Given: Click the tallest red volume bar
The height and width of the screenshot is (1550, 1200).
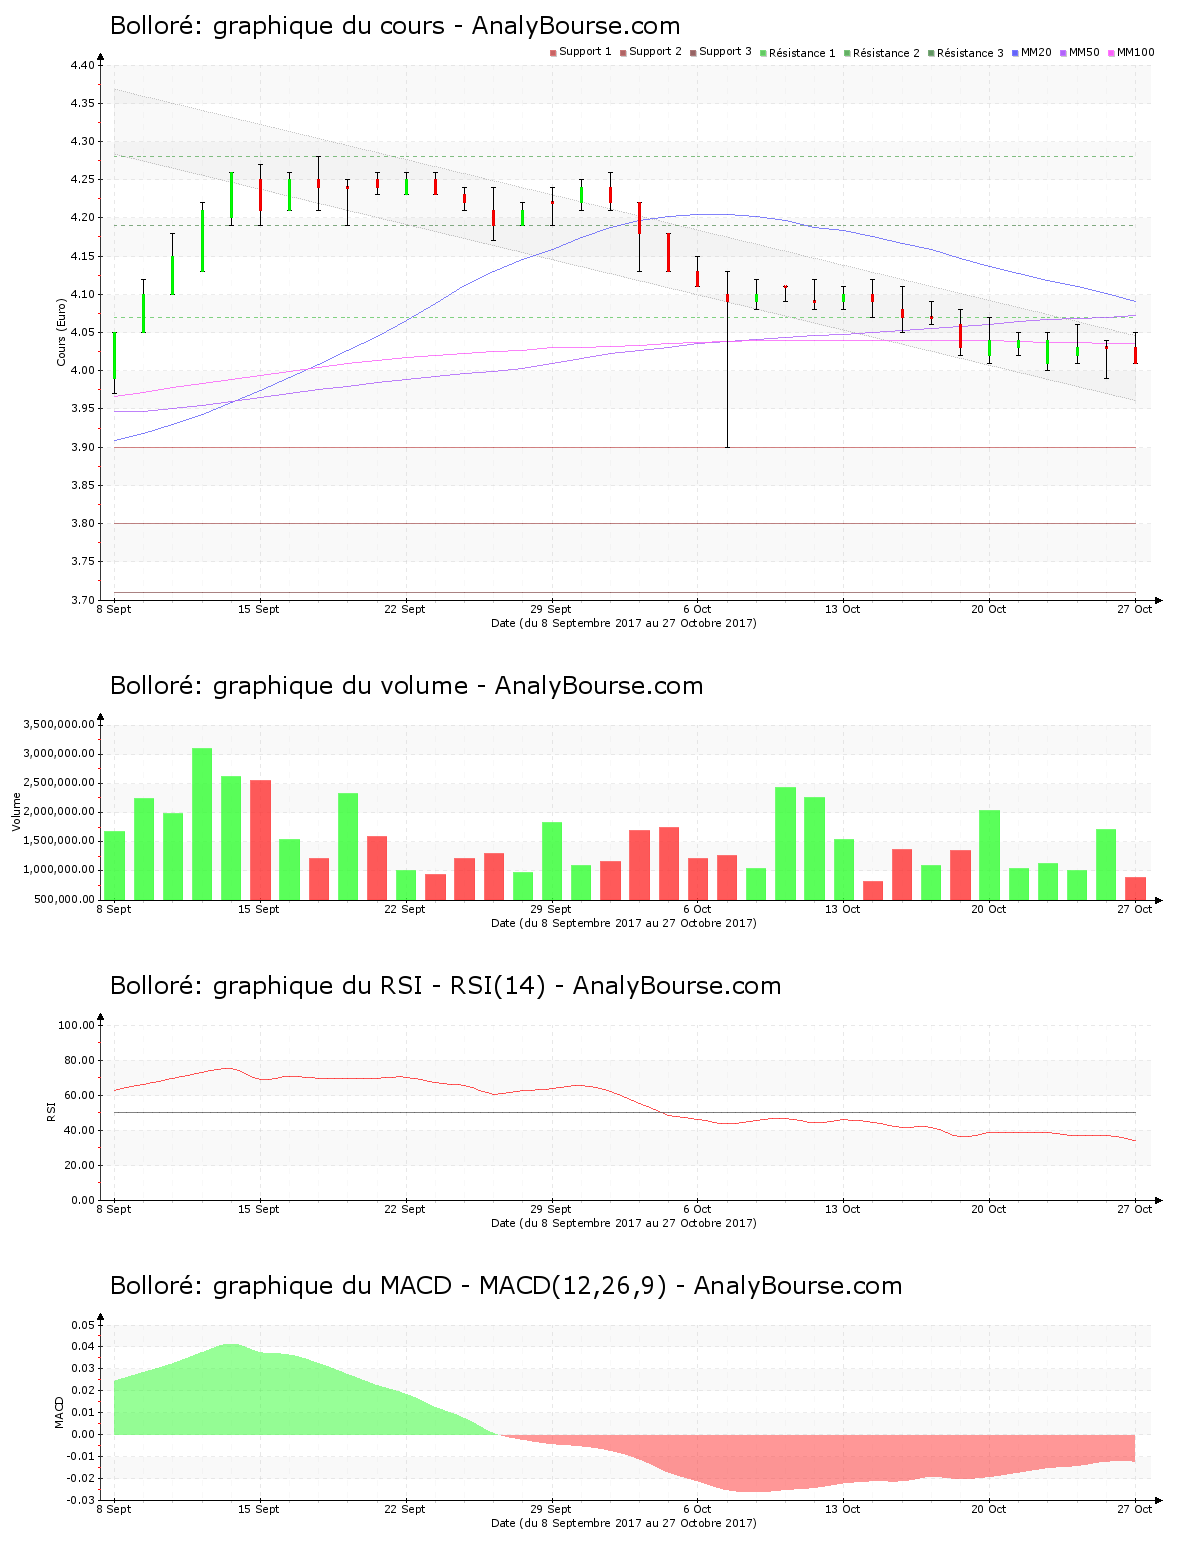Looking at the screenshot, I should 260,839.
